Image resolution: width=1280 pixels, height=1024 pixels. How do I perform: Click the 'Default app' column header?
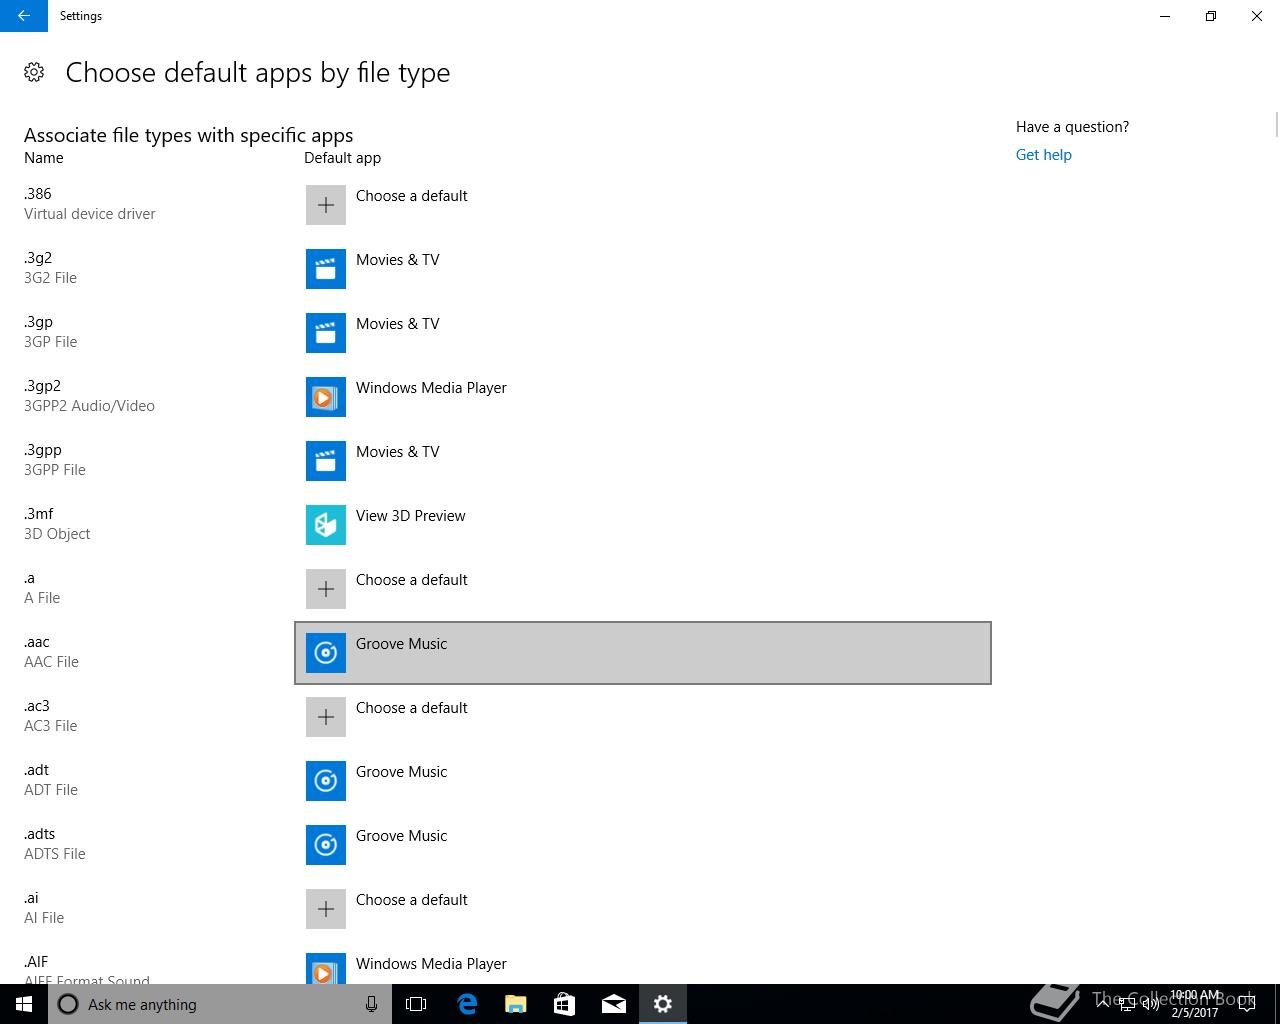coord(343,158)
